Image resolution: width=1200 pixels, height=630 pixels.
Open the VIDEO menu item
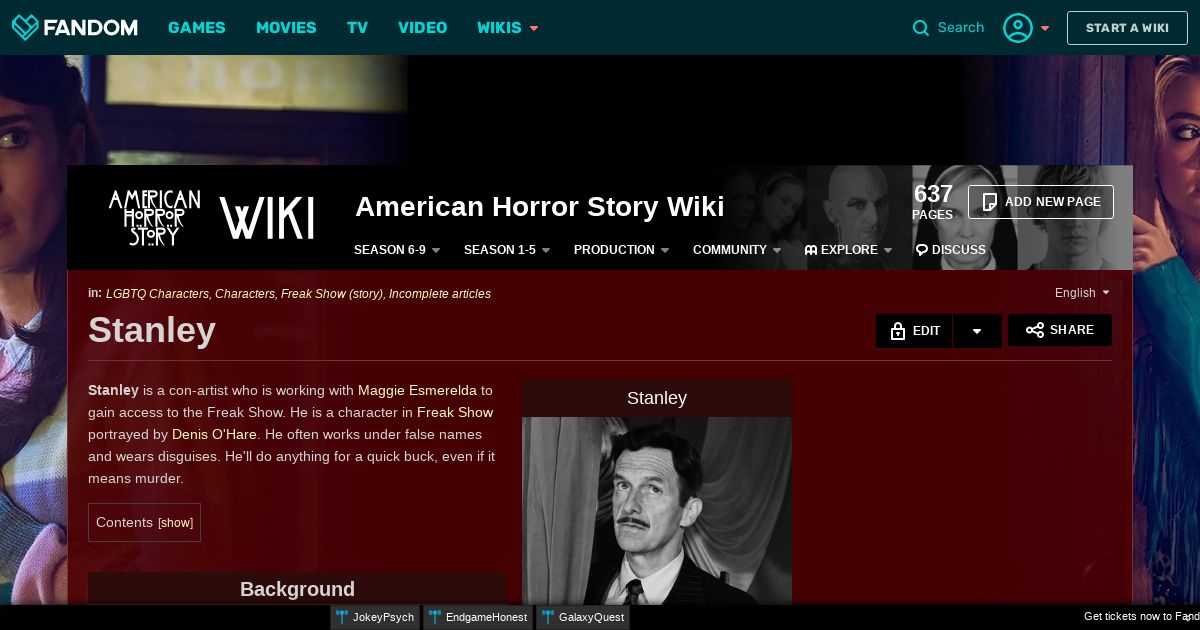[423, 28]
